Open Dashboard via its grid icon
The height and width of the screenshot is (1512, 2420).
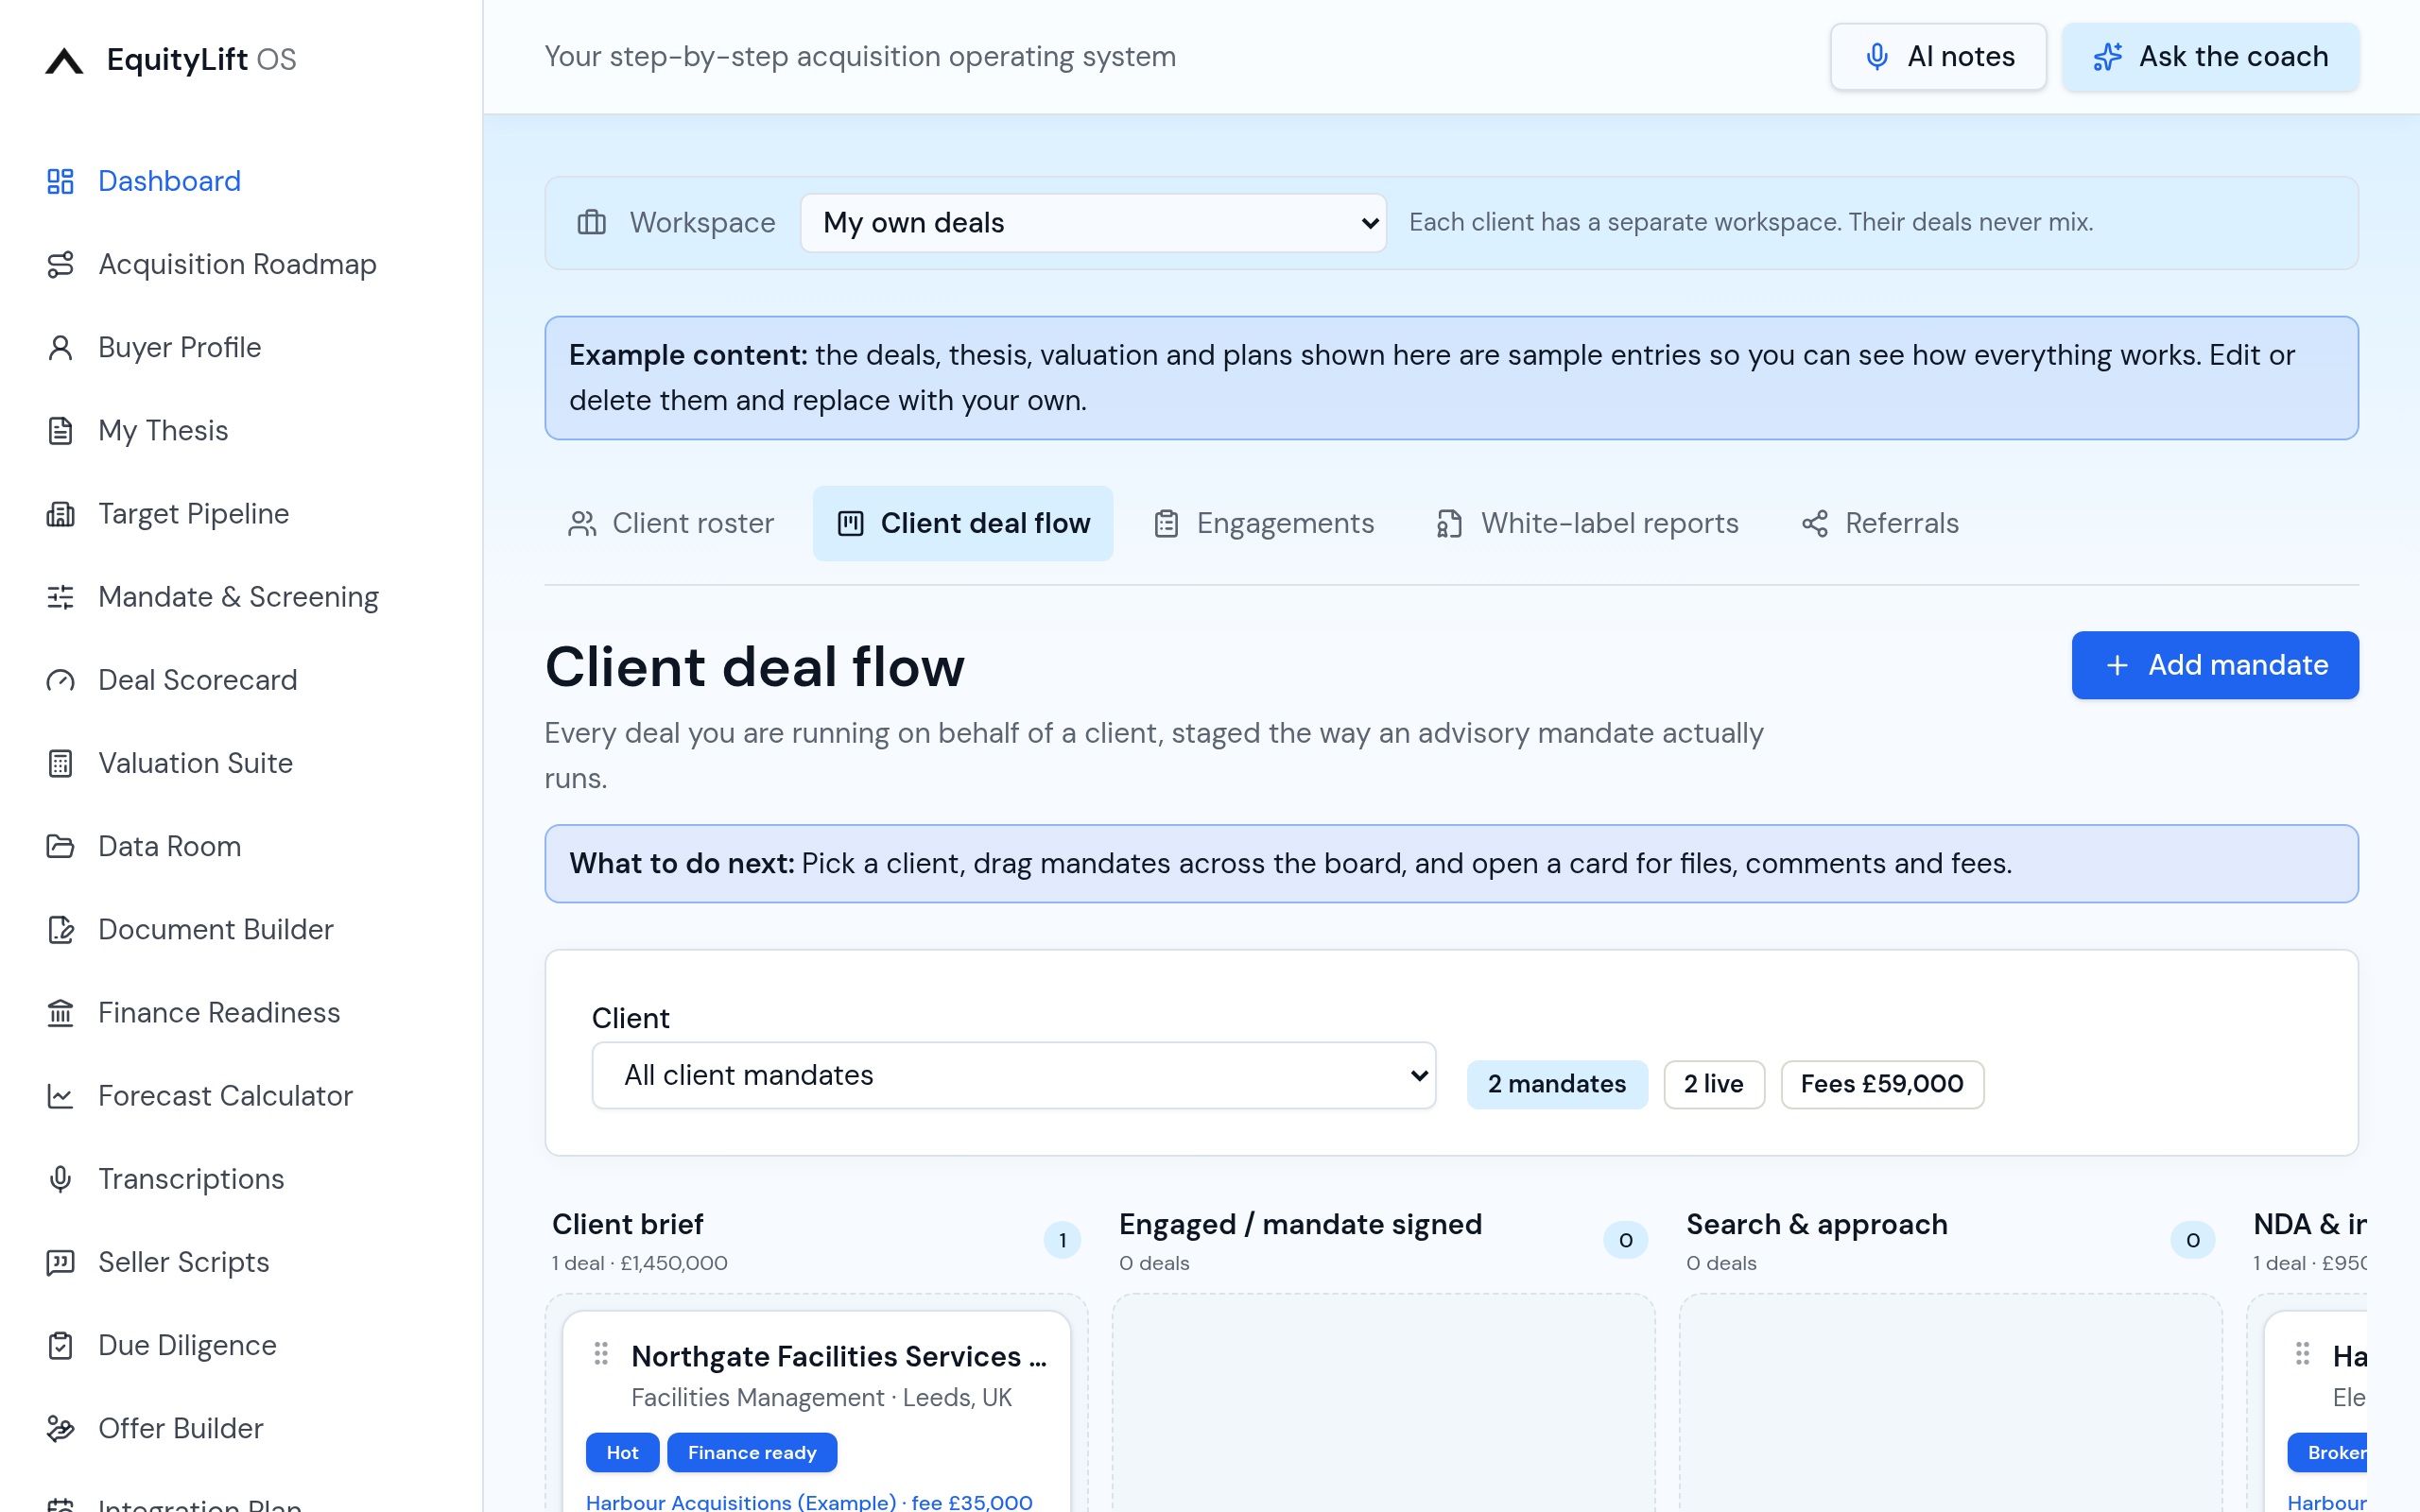click(60, 181)
